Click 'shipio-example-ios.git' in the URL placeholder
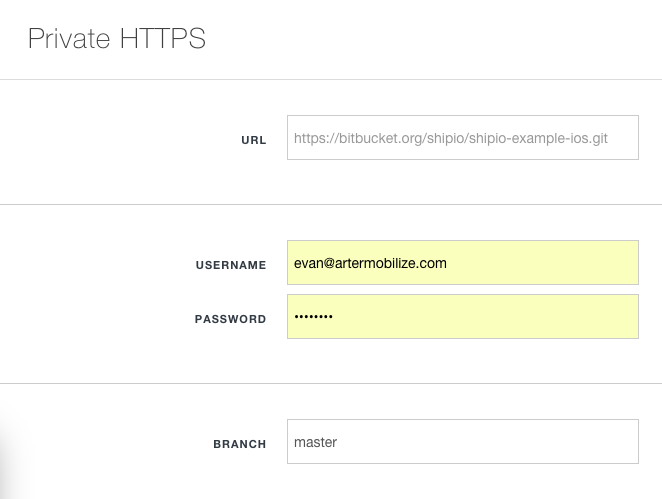 (x=538, y=138)
